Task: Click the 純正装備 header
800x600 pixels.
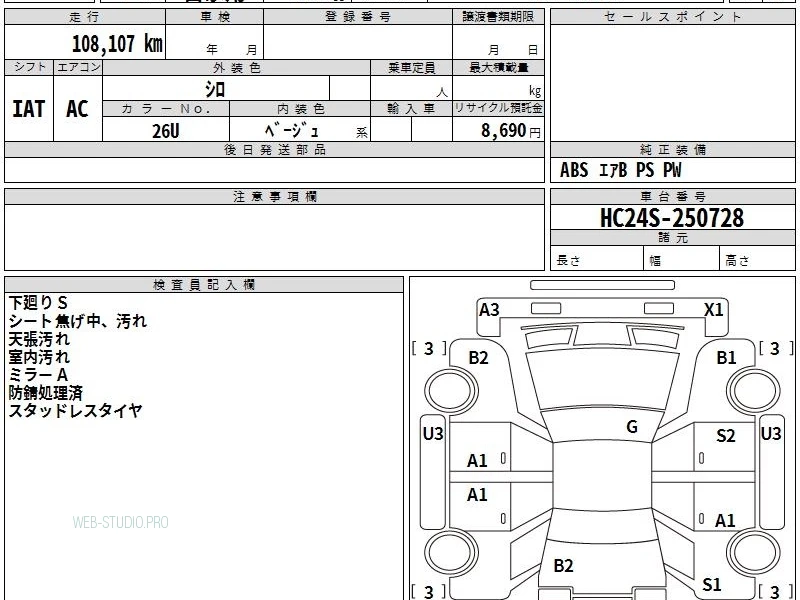Action: pos(672,150)
